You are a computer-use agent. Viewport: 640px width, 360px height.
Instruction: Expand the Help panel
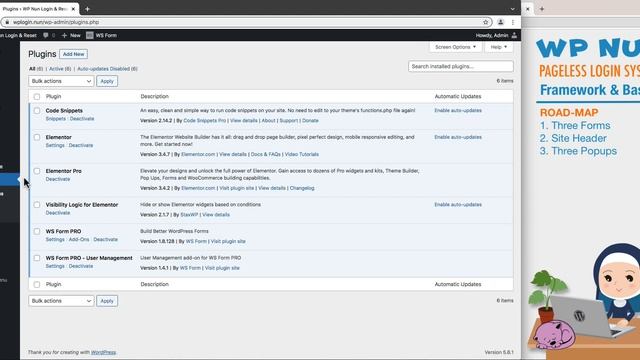[x=499, y=47]
